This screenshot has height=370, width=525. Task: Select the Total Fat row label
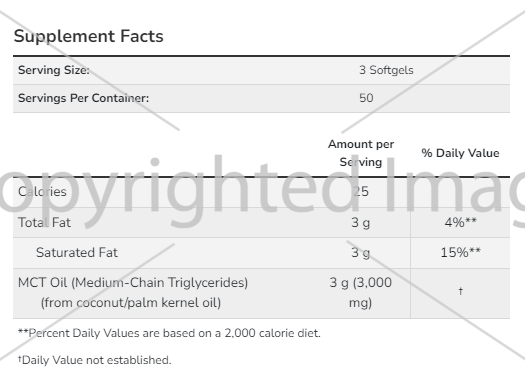[x=44, y=222]
